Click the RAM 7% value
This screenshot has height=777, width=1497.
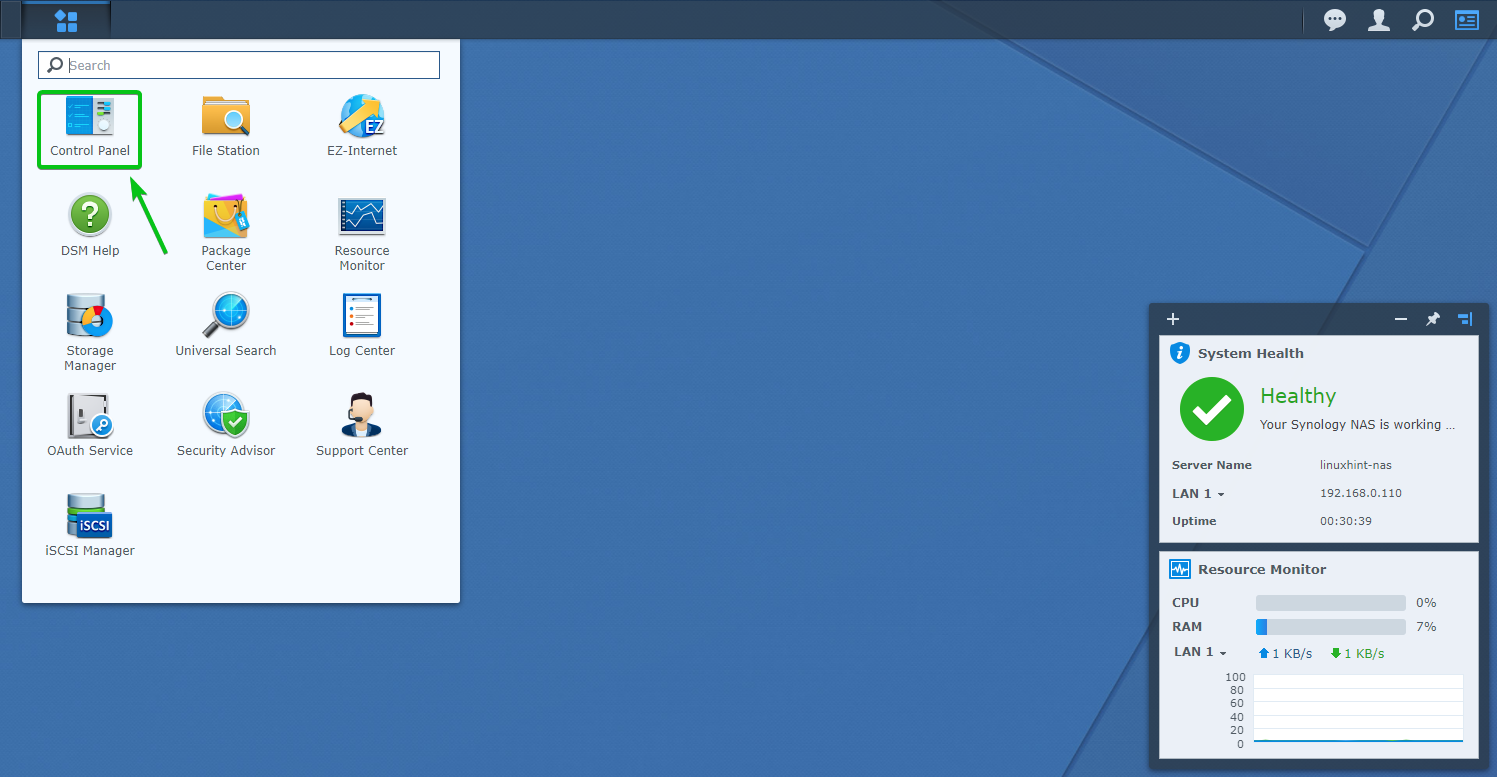(1426, 627)
